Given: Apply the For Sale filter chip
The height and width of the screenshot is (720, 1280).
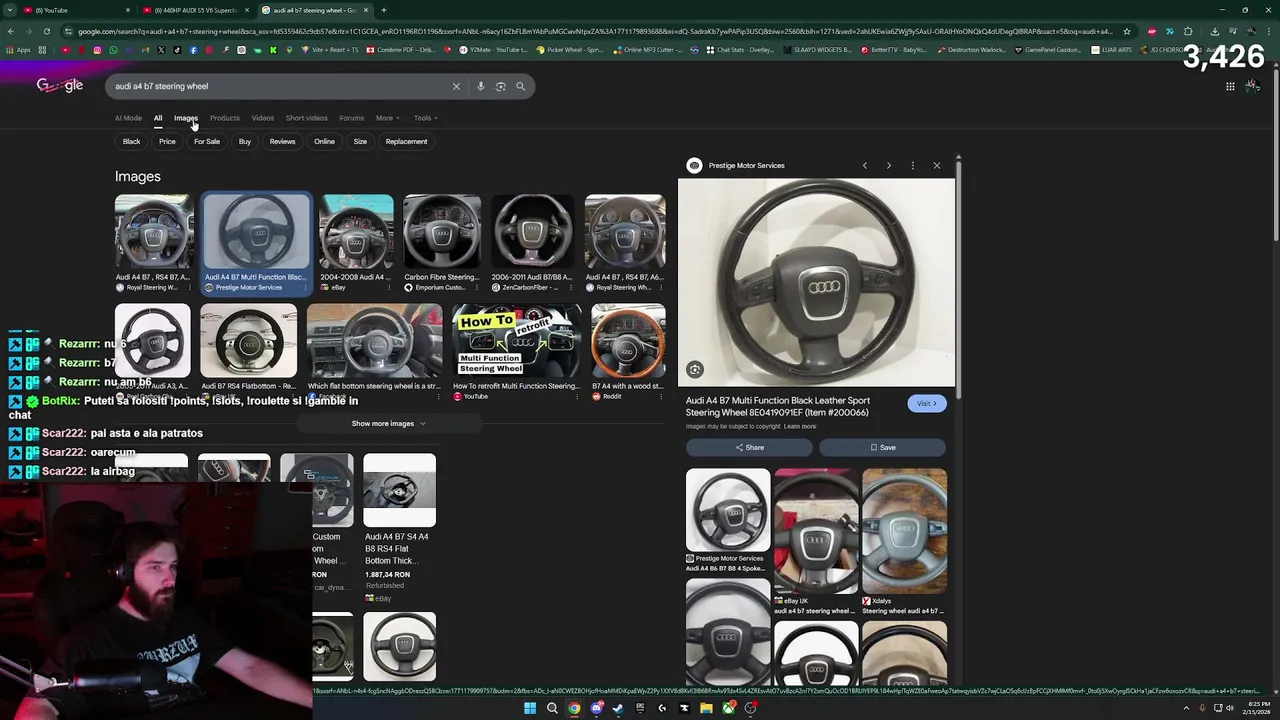Looking at the screenshot, I should [x=207, y=141].
